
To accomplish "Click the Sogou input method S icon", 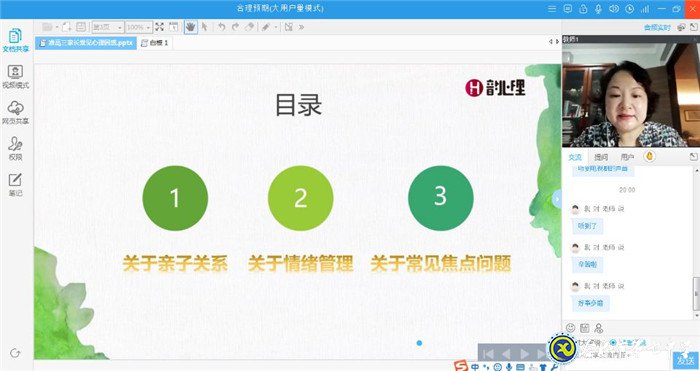I will (461, 366).
